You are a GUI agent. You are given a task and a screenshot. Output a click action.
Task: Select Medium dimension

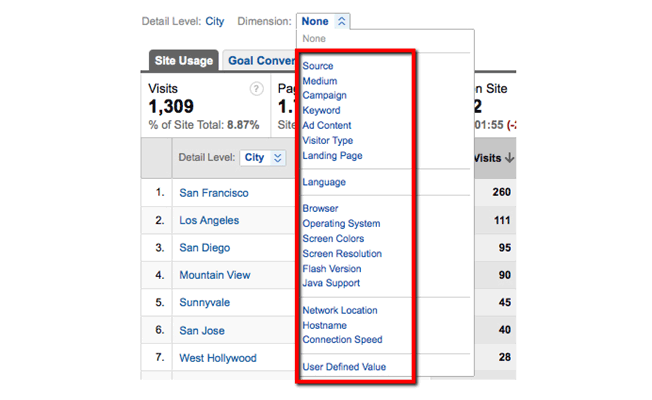(x=320, y=81)
